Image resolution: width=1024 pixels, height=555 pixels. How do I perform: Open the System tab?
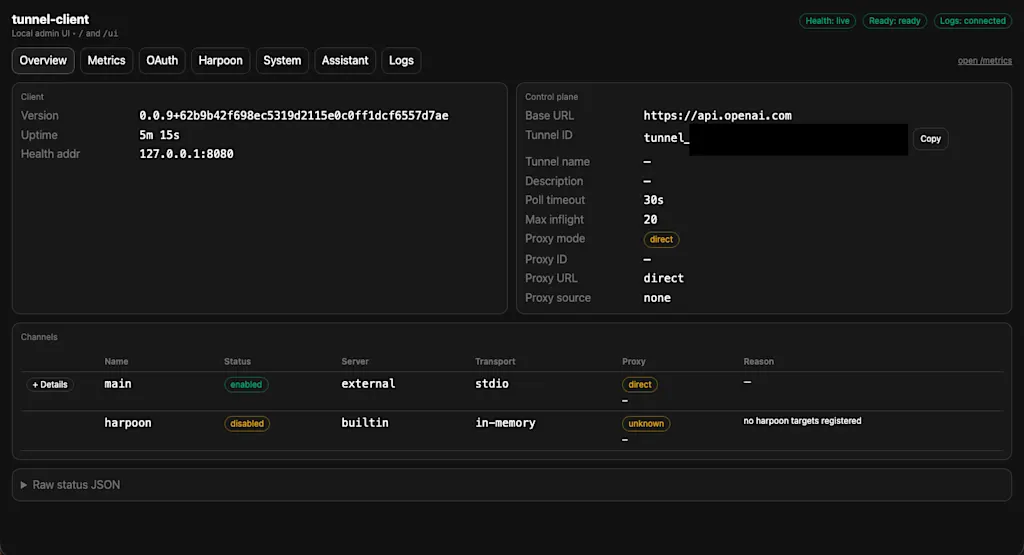(x=282, y=61)
